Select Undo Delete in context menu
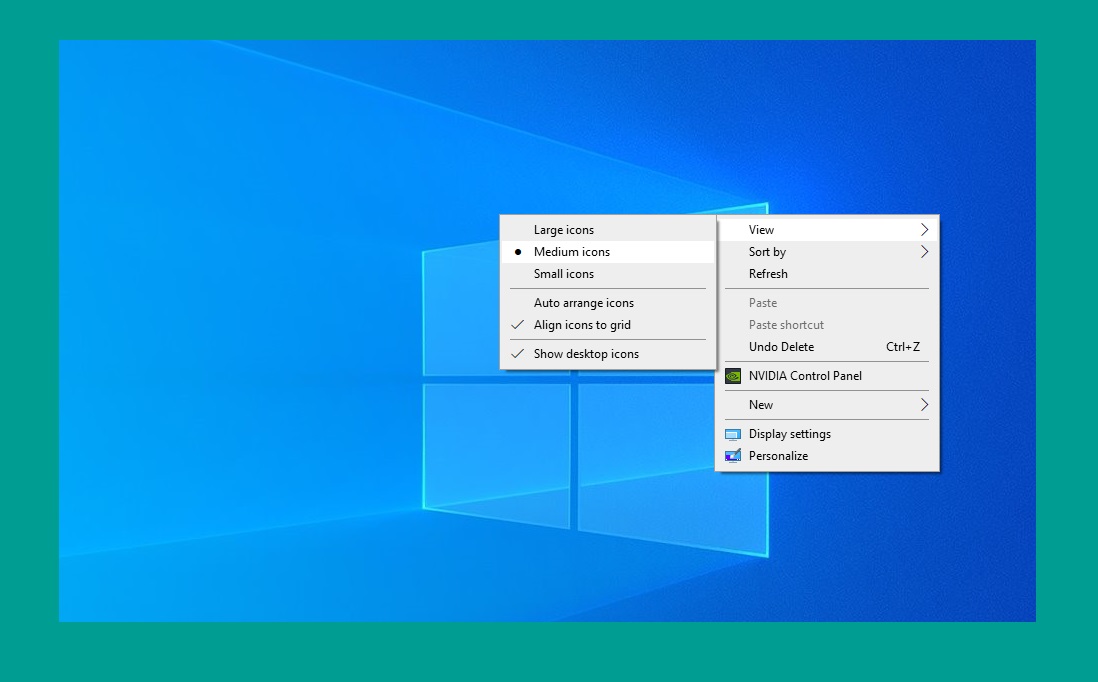This screenshot has height=682, width=1098. 827,347
